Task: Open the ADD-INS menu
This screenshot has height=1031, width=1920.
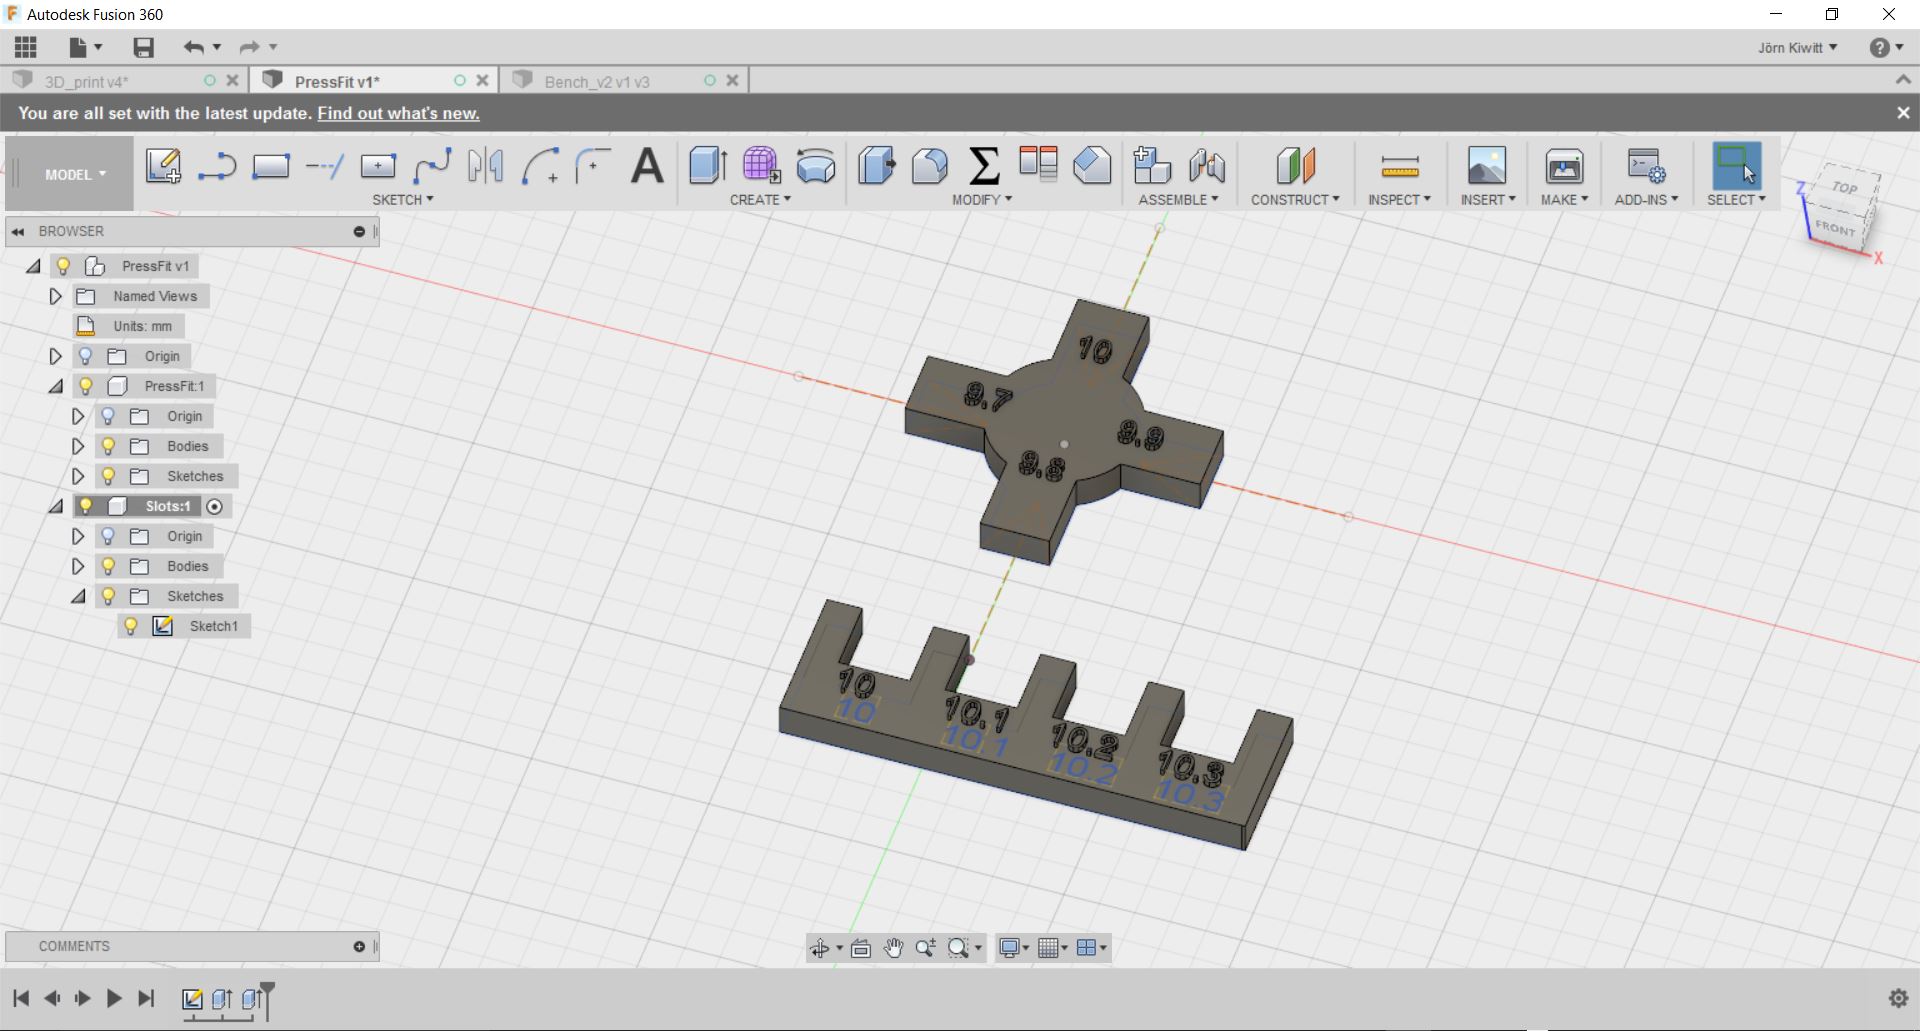Action: click(x=1646, y=200)
